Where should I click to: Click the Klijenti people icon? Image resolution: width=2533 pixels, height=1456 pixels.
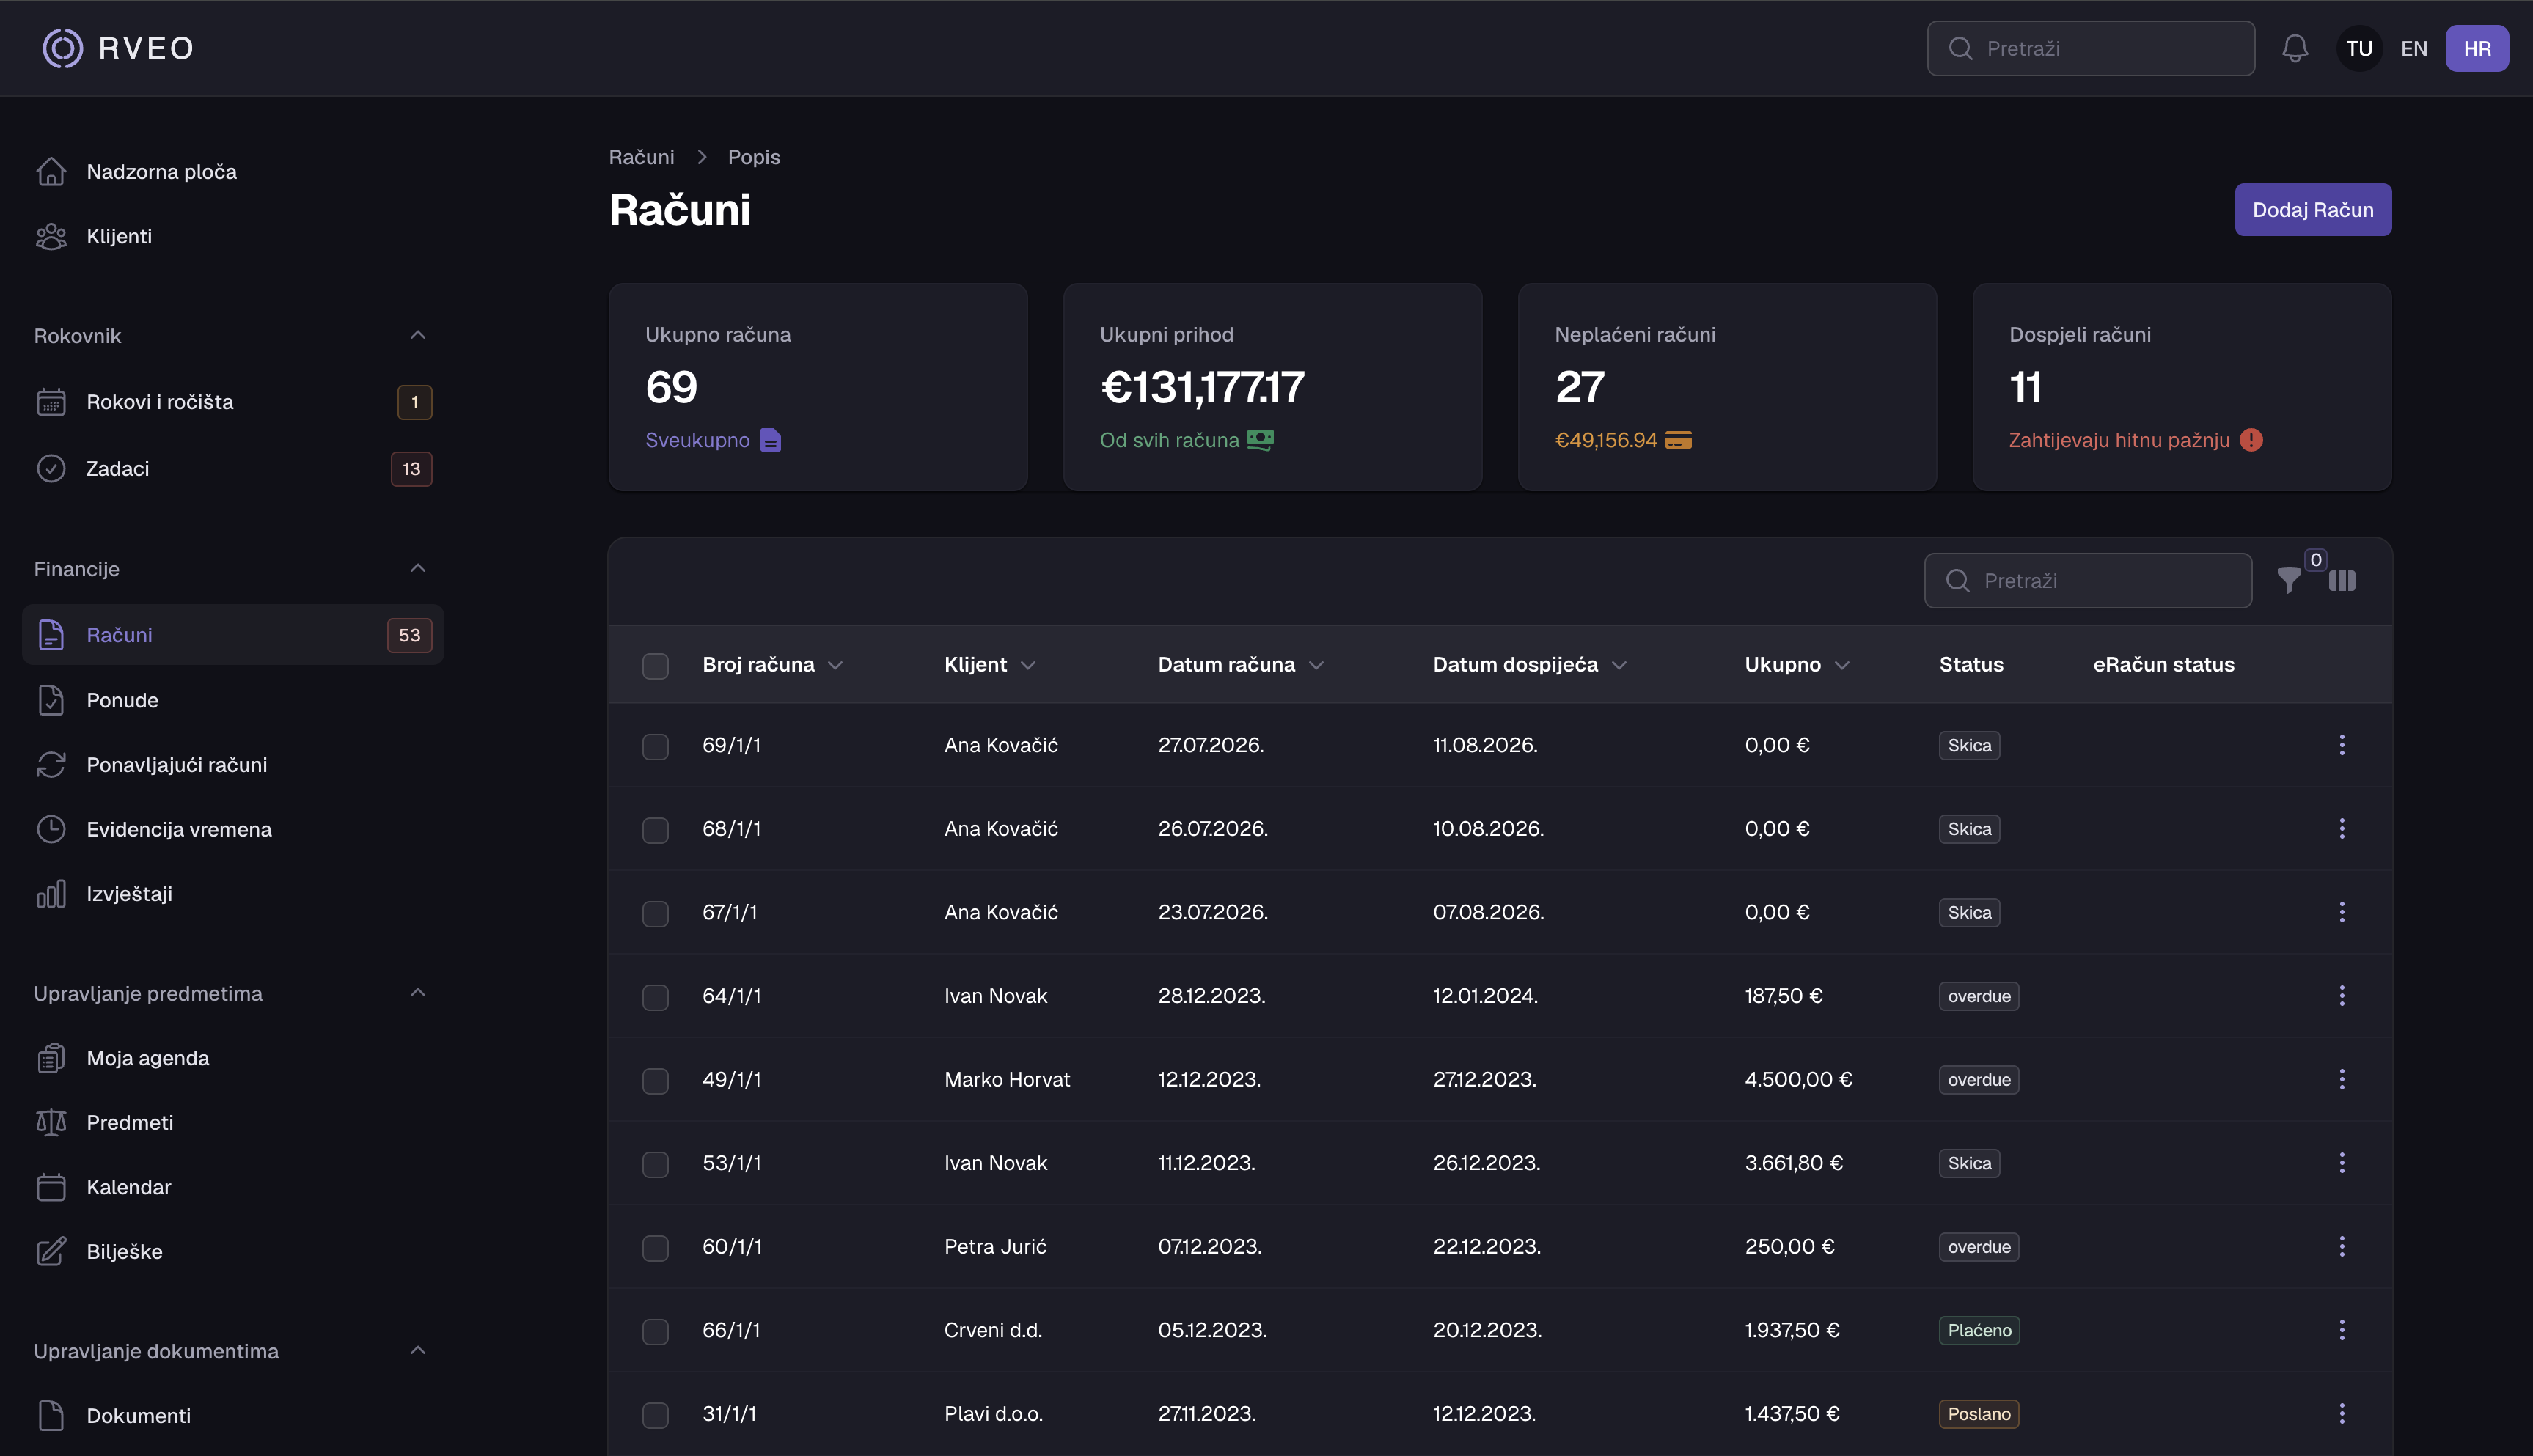point(51,236)
